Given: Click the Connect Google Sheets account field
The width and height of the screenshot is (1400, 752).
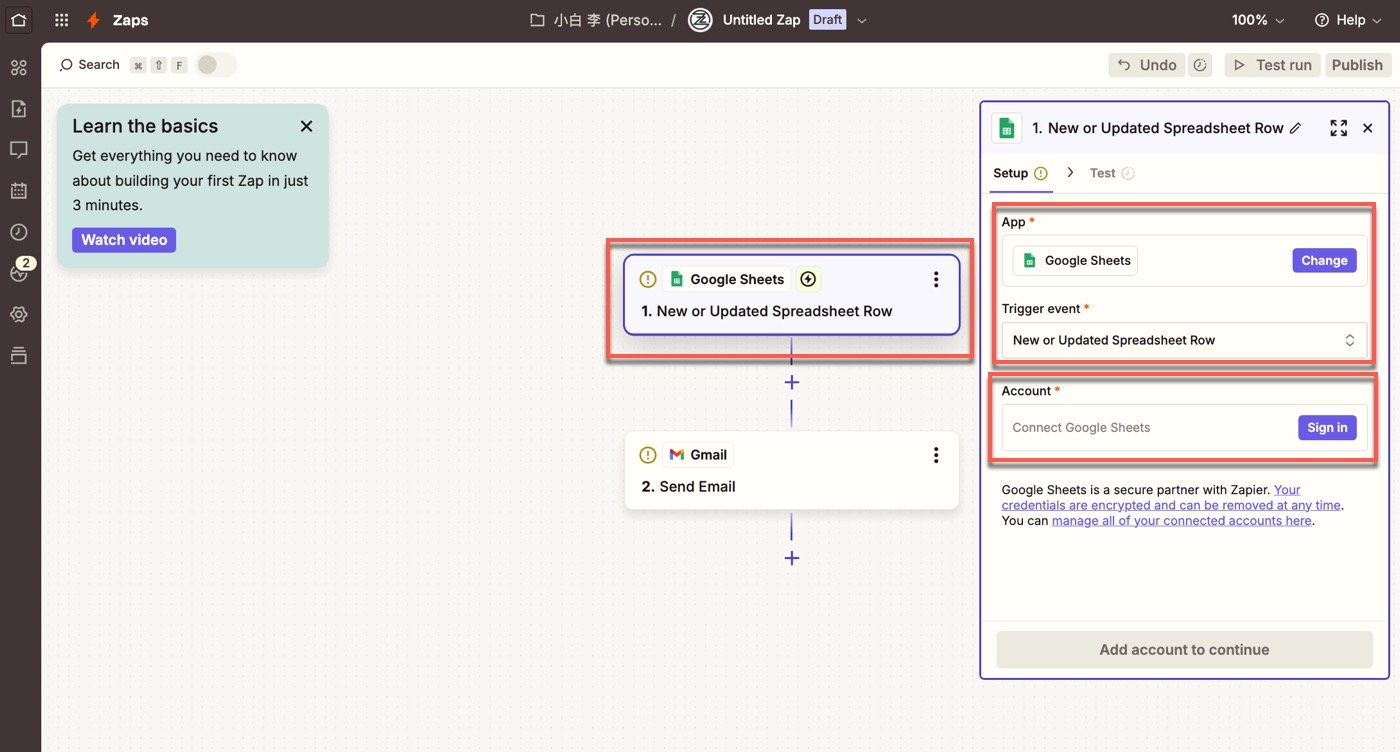Looking at the screenshot, I should pyautogui.click(x=1184, y=428).
